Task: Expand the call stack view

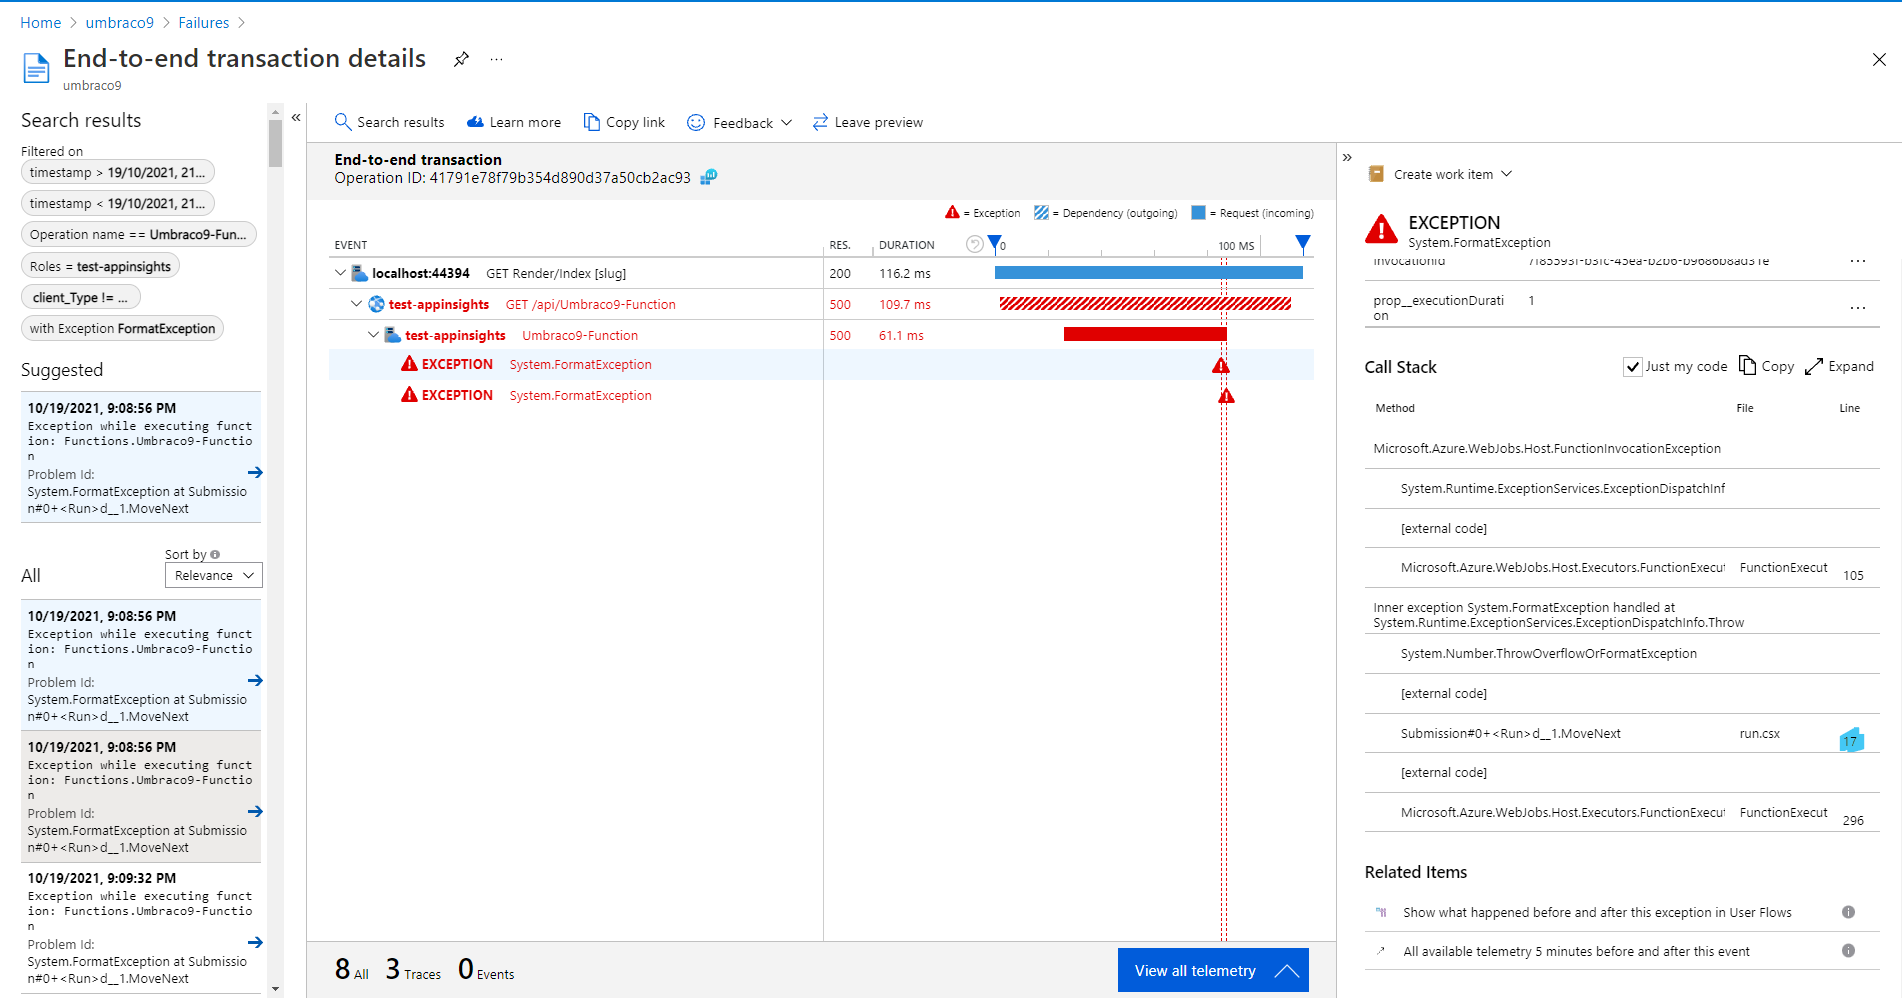Action: click(1840, 366)
